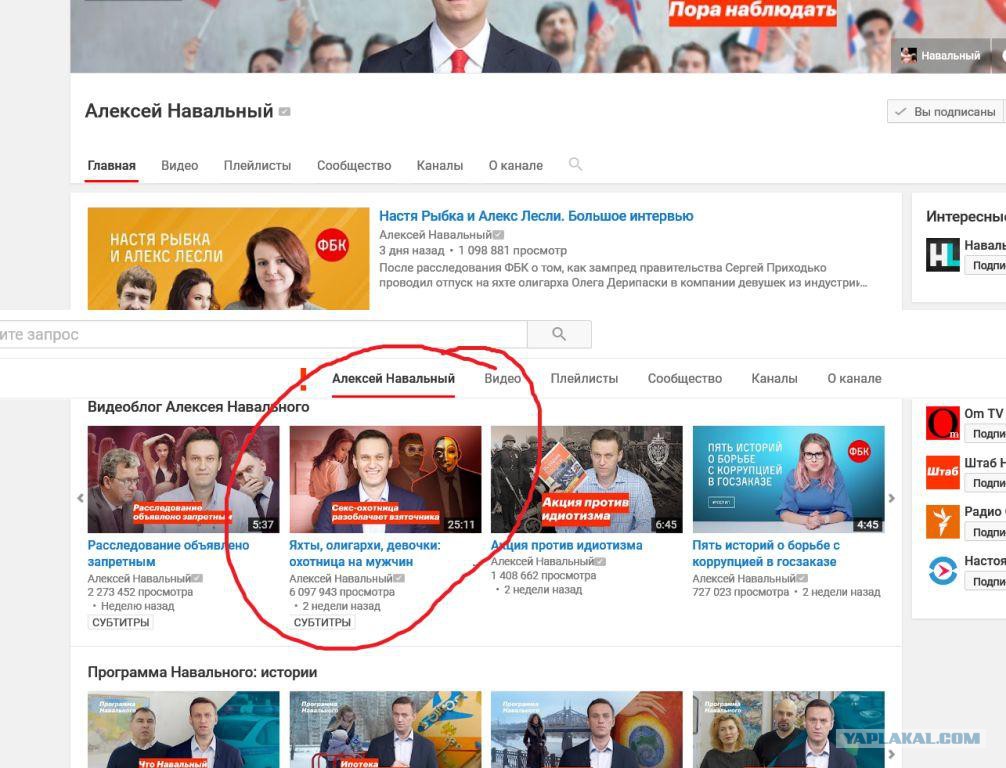The width and height of the screenshot is (1006, 768).
Task: Open the Что Навальный thumbnail in Программа row
Action: tap(183, 730)
